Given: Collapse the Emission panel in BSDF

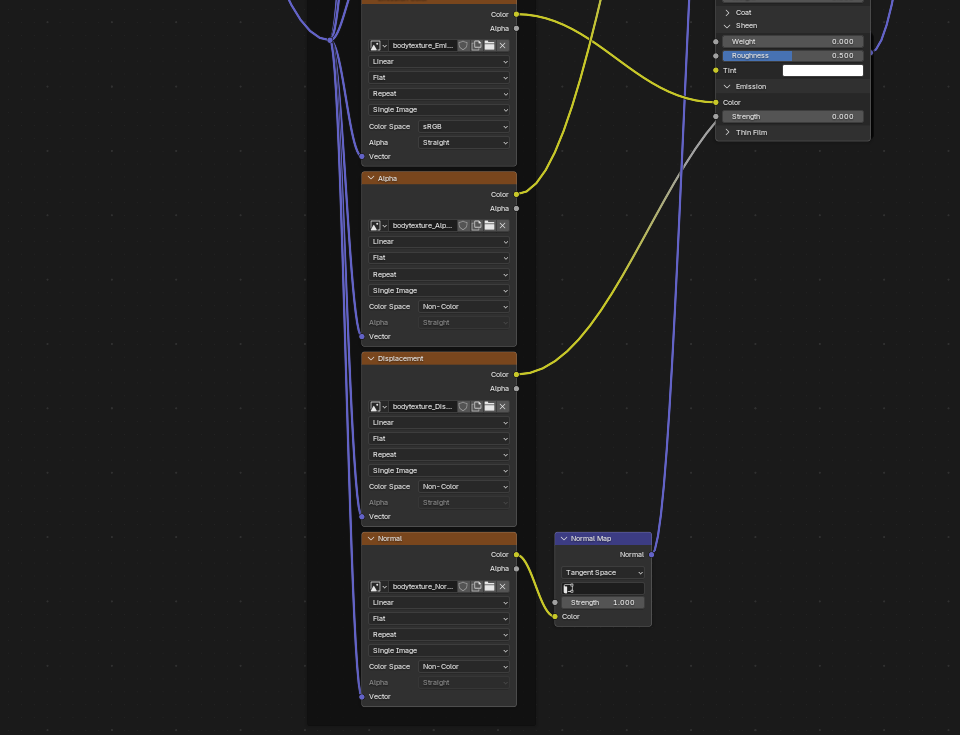Looking at the screenshot, I should click(x=727, y=86).
